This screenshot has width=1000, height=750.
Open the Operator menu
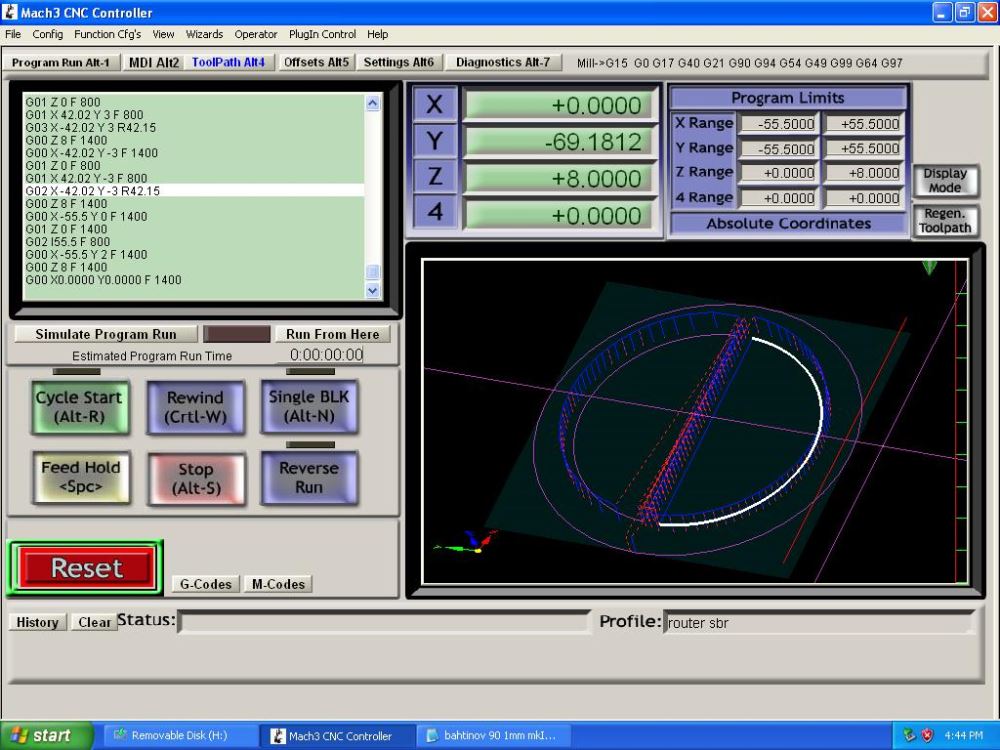[256, 34]
